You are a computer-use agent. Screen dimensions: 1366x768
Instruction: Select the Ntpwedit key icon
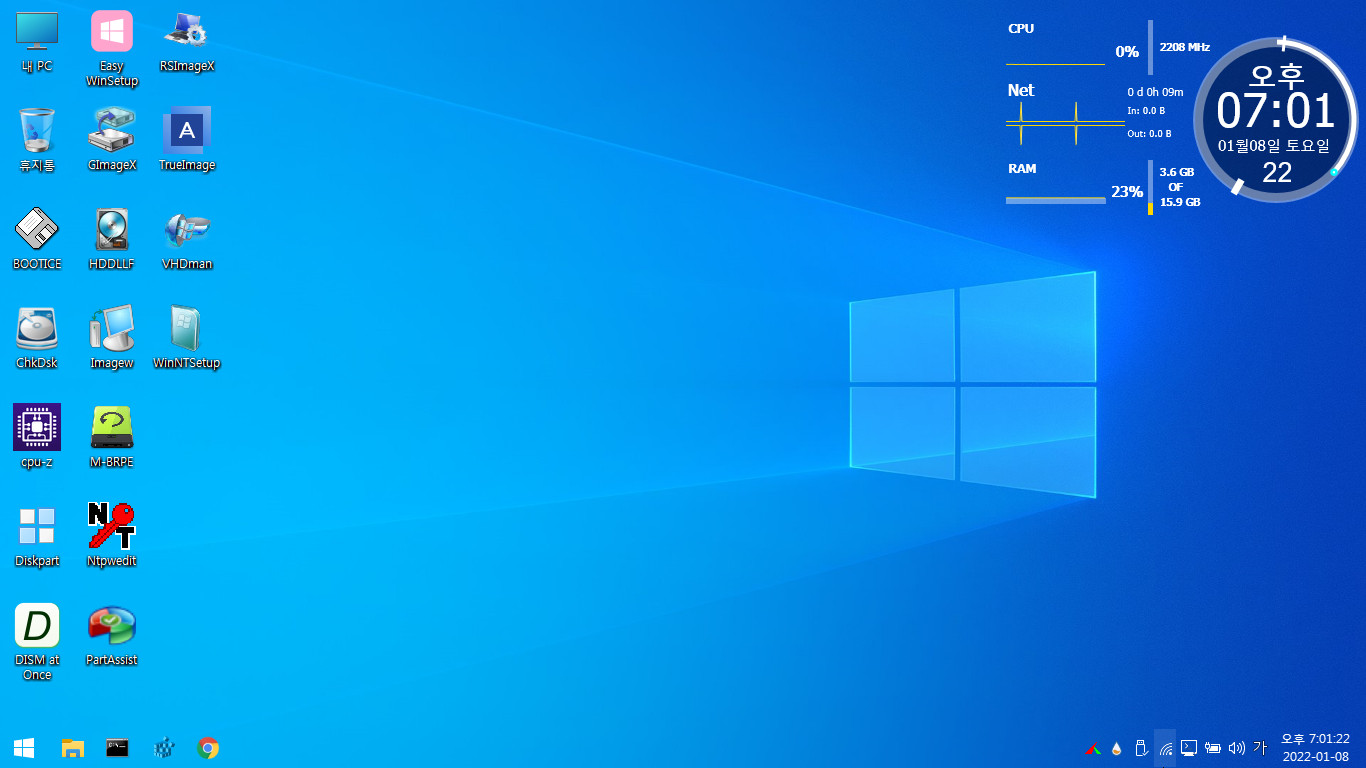click(112, 535)
